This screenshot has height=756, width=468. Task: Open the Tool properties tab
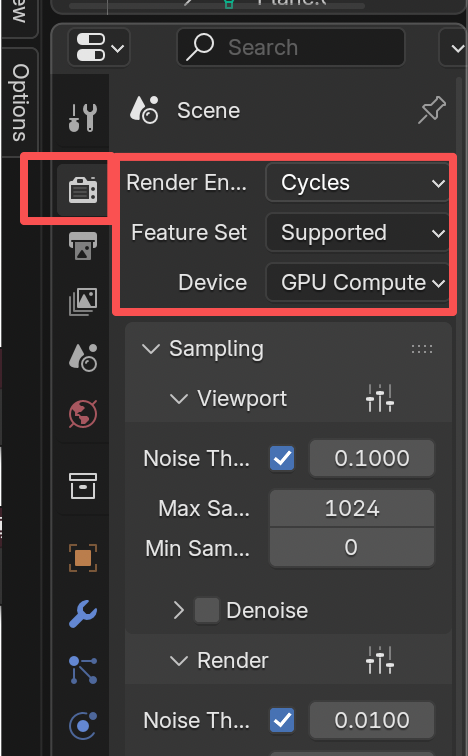83,117
